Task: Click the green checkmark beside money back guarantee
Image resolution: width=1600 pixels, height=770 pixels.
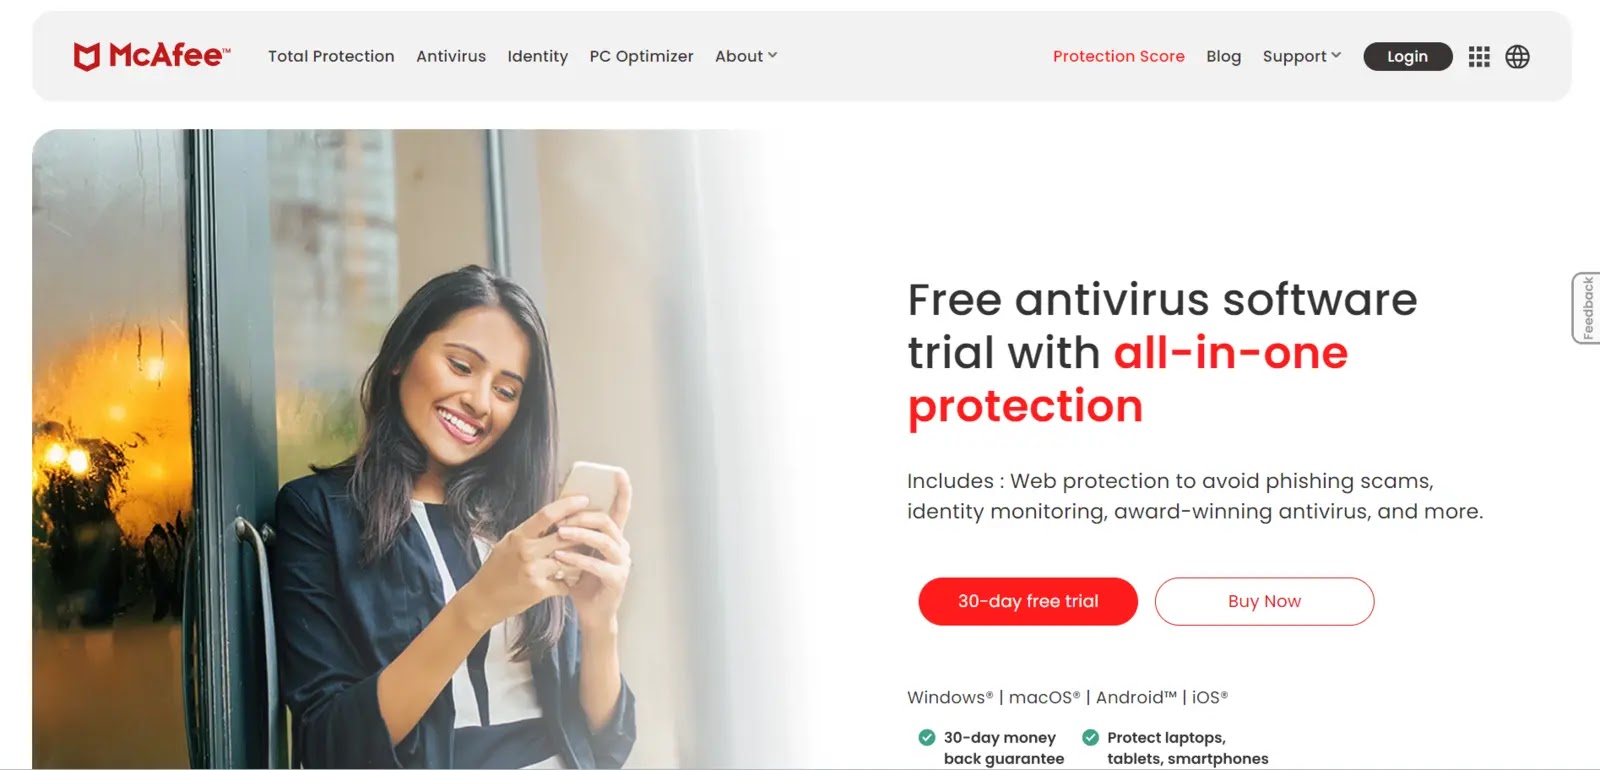Action: (926, 738)
